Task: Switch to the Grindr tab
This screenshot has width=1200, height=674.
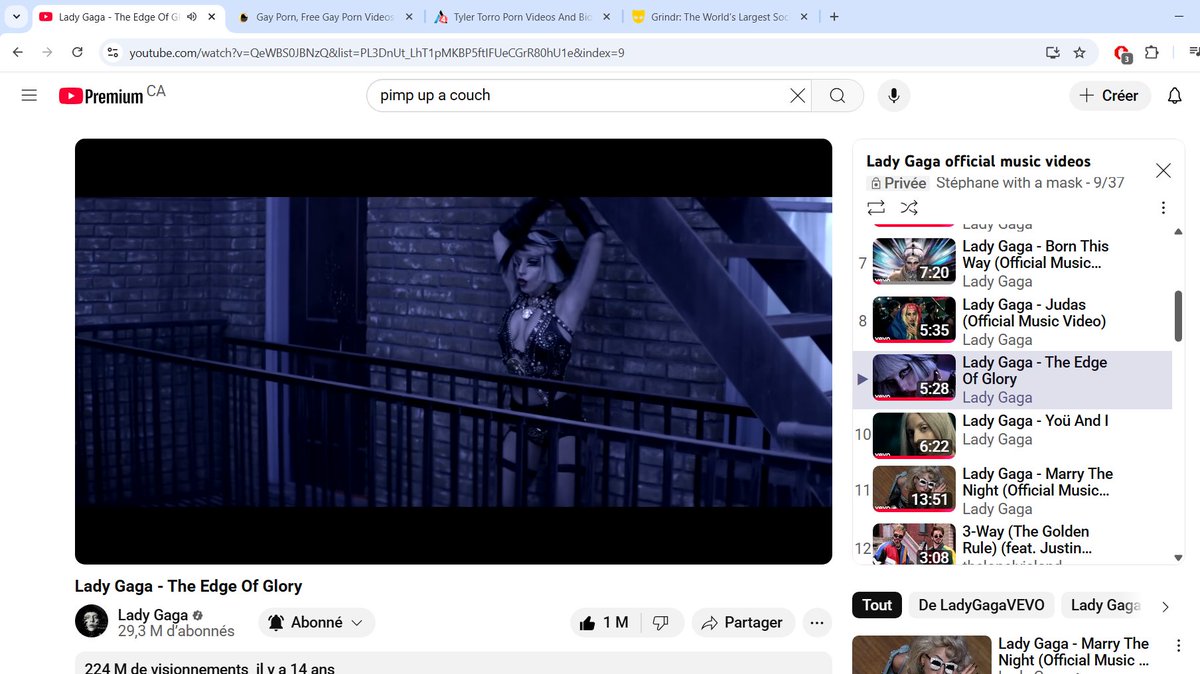Action: pyautogui.click(x=720, y=17)
